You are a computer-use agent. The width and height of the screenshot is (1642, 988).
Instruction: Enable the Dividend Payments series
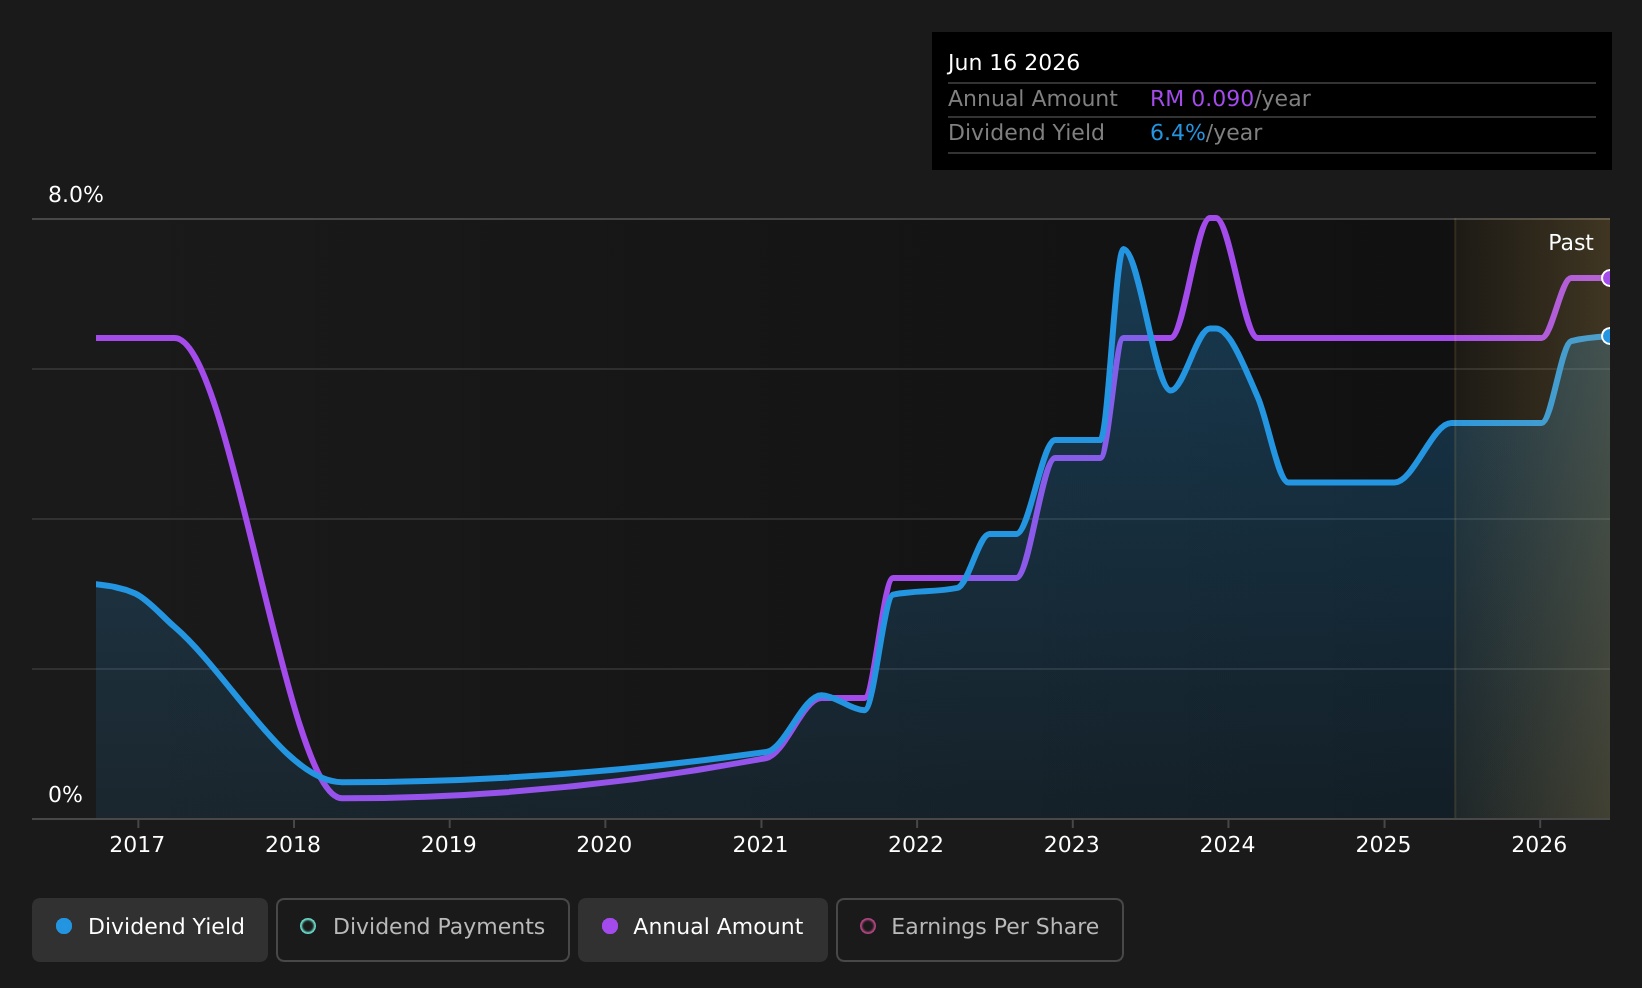pos(423,929)
